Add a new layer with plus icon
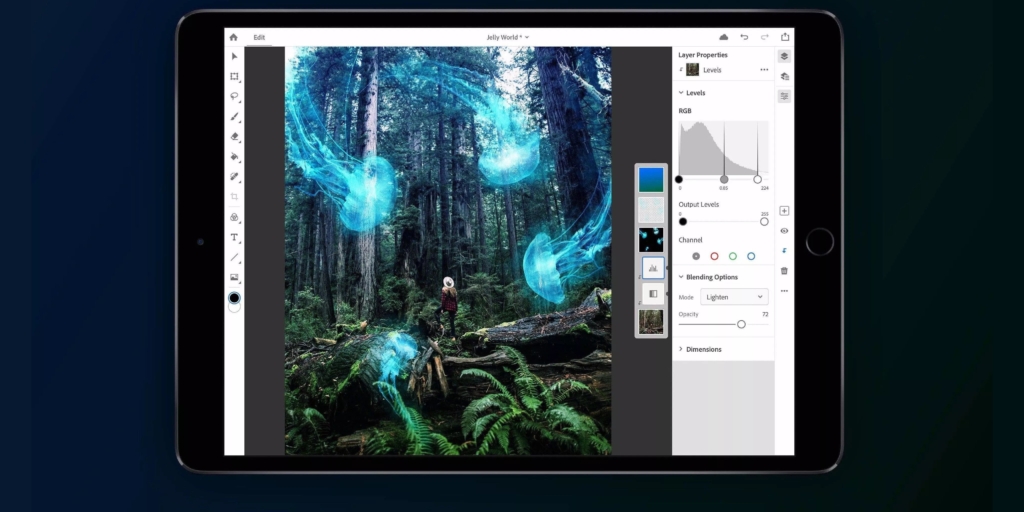Screen dimensions: 1024x512 pos(784,211)
